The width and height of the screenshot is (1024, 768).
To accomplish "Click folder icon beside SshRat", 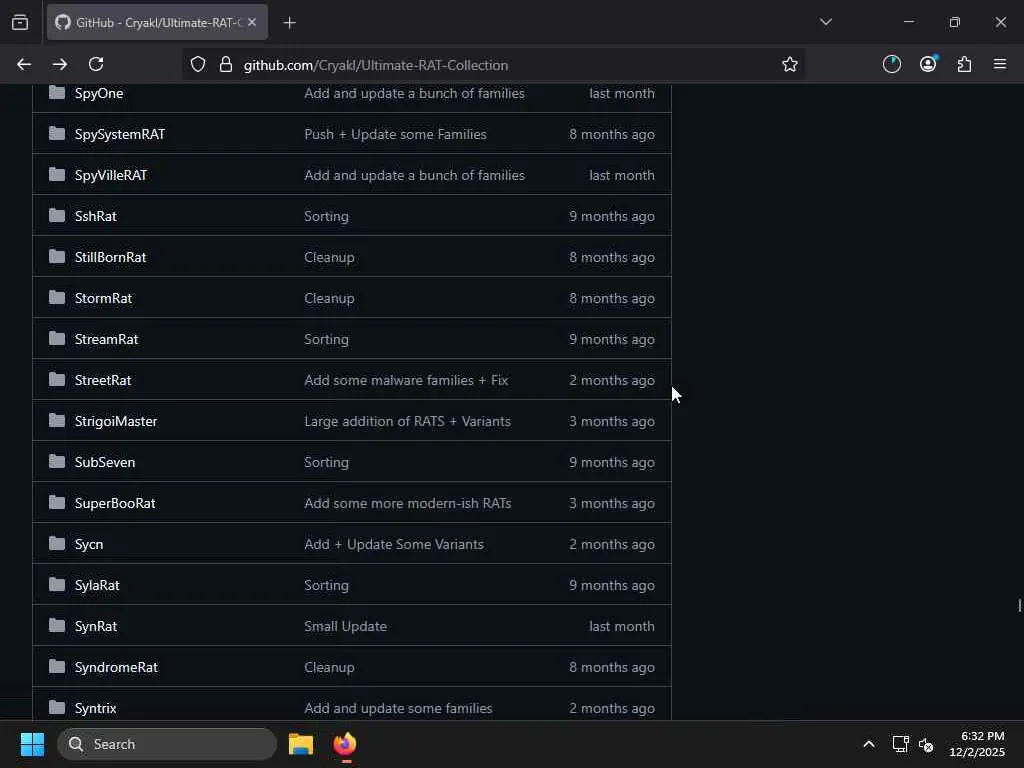I will click(57, 216).
